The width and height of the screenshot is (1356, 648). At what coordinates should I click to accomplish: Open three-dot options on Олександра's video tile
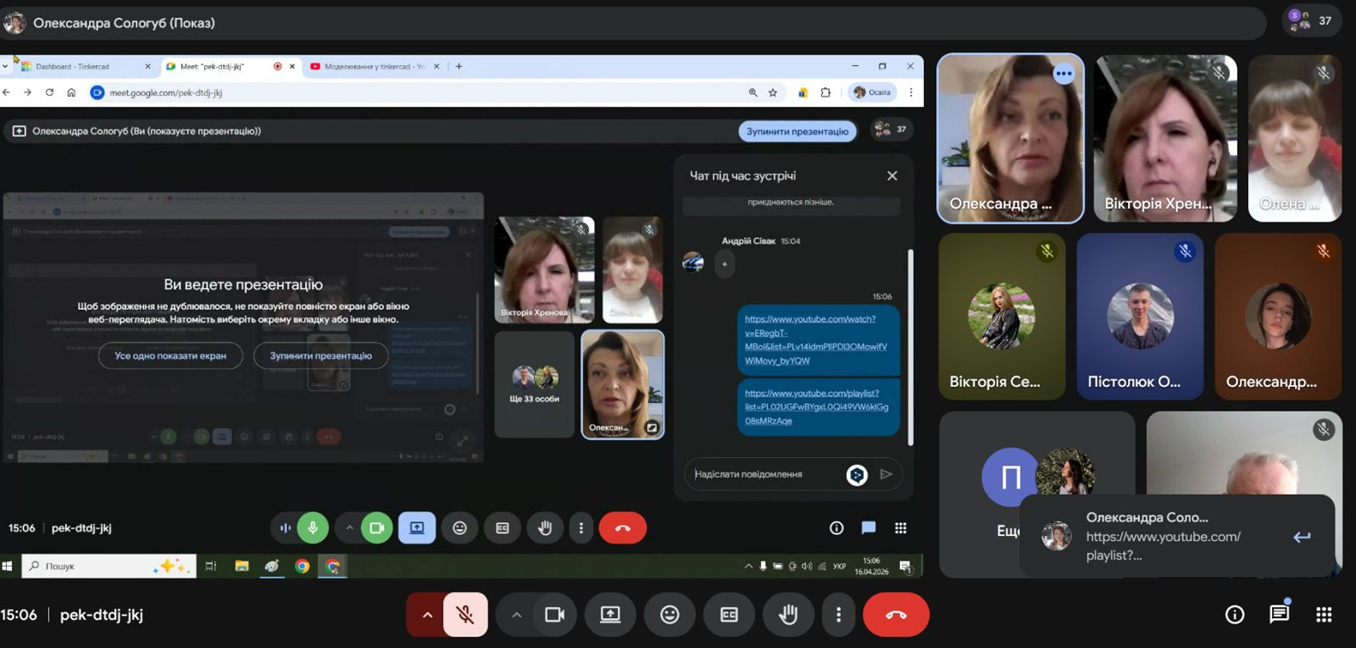pyautogui.click(x=1063, y=74)
